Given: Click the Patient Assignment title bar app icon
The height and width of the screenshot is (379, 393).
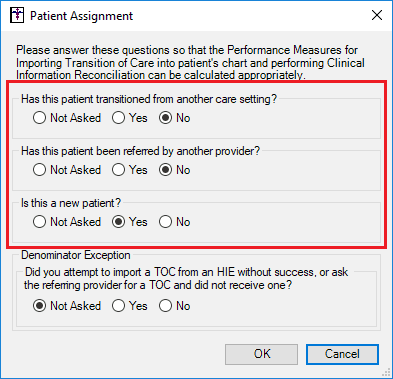Looking at the screenshot, I should [17, 15].
